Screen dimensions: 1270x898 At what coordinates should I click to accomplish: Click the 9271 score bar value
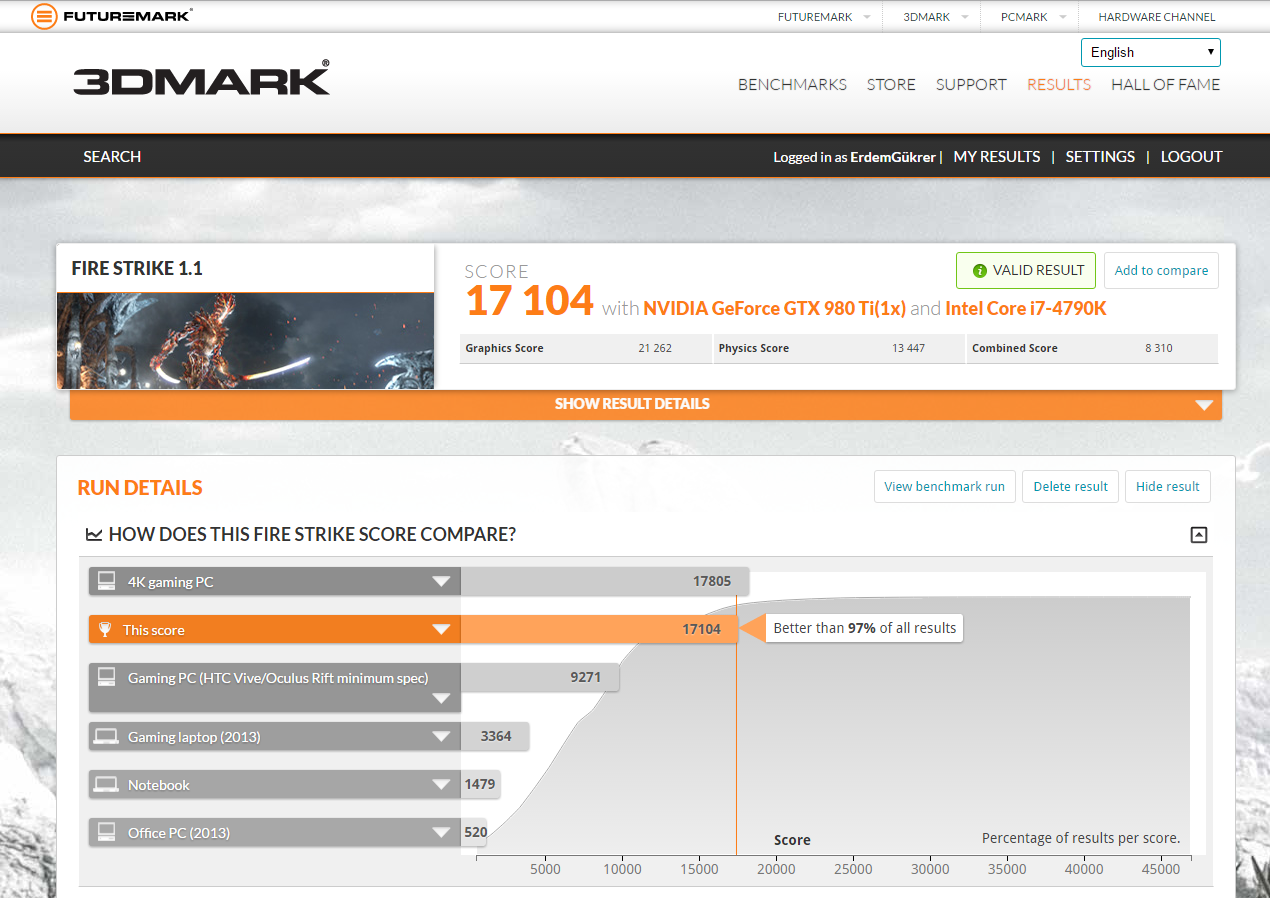click(585, 677)
